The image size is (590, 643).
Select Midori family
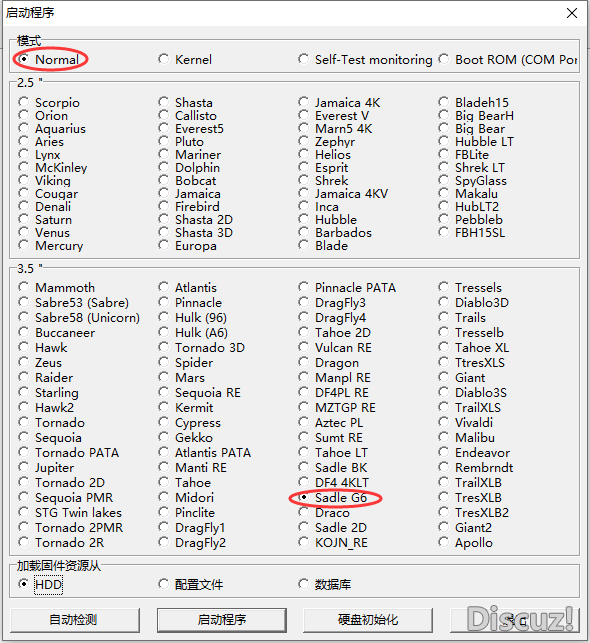(x=164, y=497)
